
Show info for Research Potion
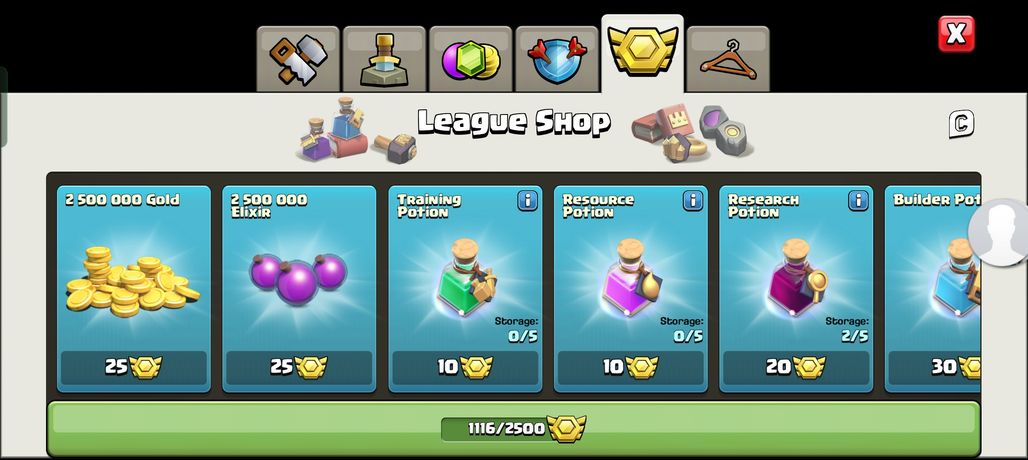click(x=858, y=201)
